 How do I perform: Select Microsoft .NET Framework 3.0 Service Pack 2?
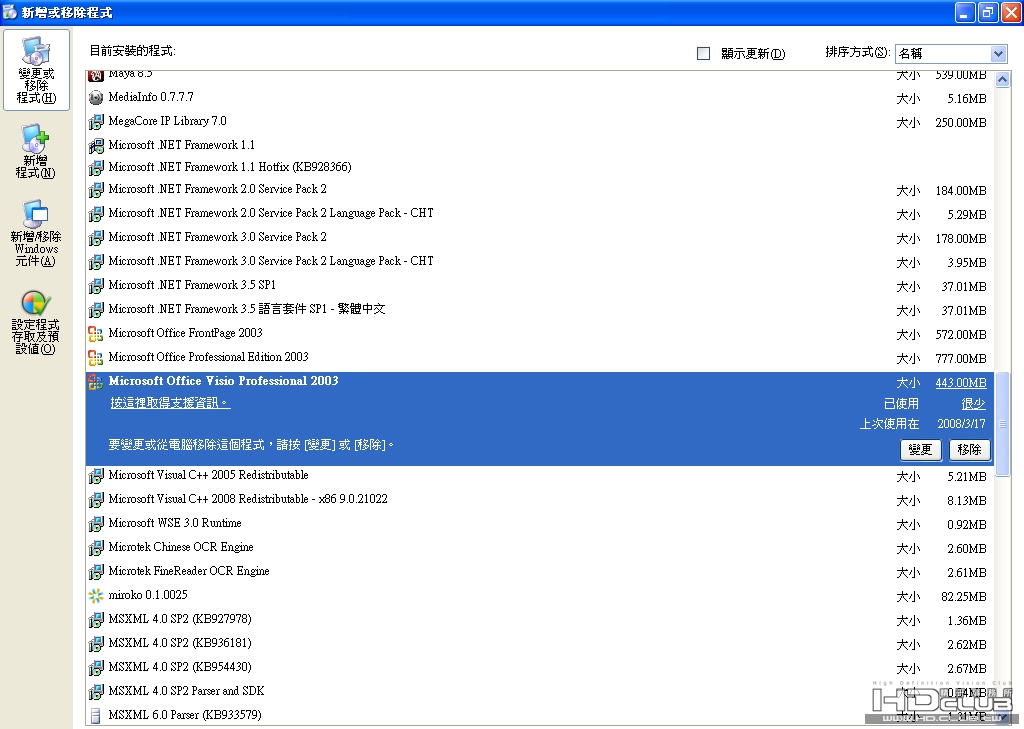(540, 237)
